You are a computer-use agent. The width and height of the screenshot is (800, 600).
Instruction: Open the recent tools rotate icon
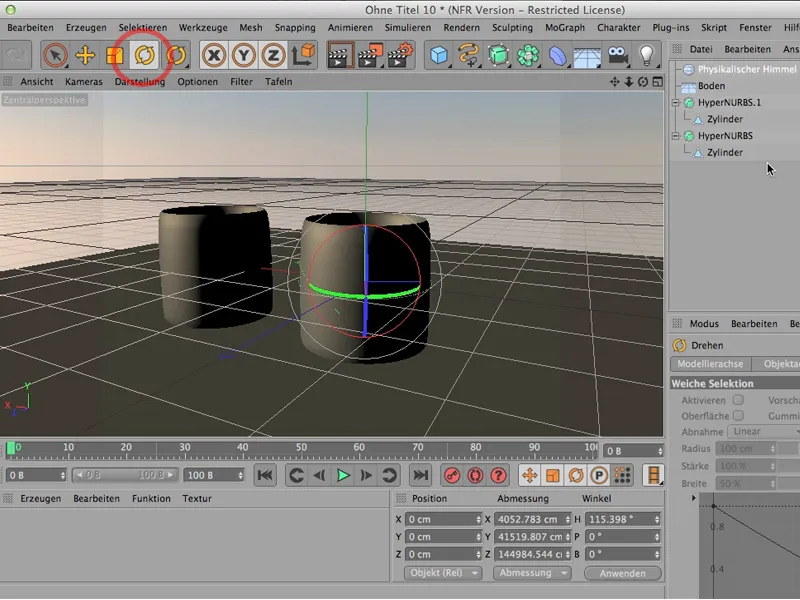[176, 55]
